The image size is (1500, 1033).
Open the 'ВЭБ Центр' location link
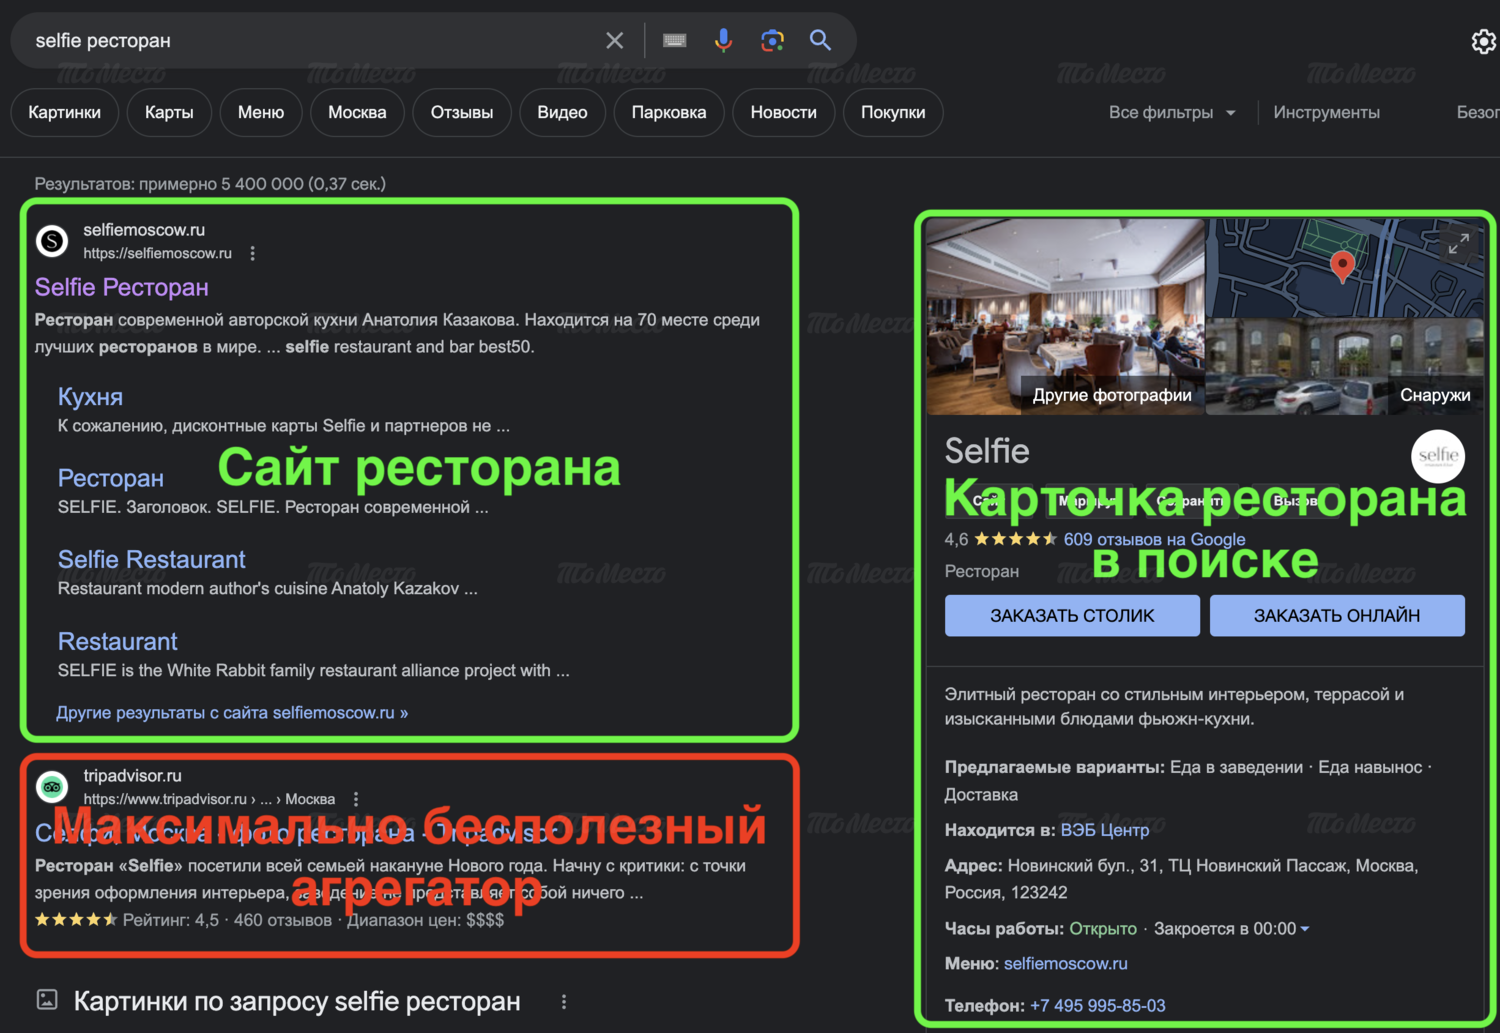(1105, 830)
